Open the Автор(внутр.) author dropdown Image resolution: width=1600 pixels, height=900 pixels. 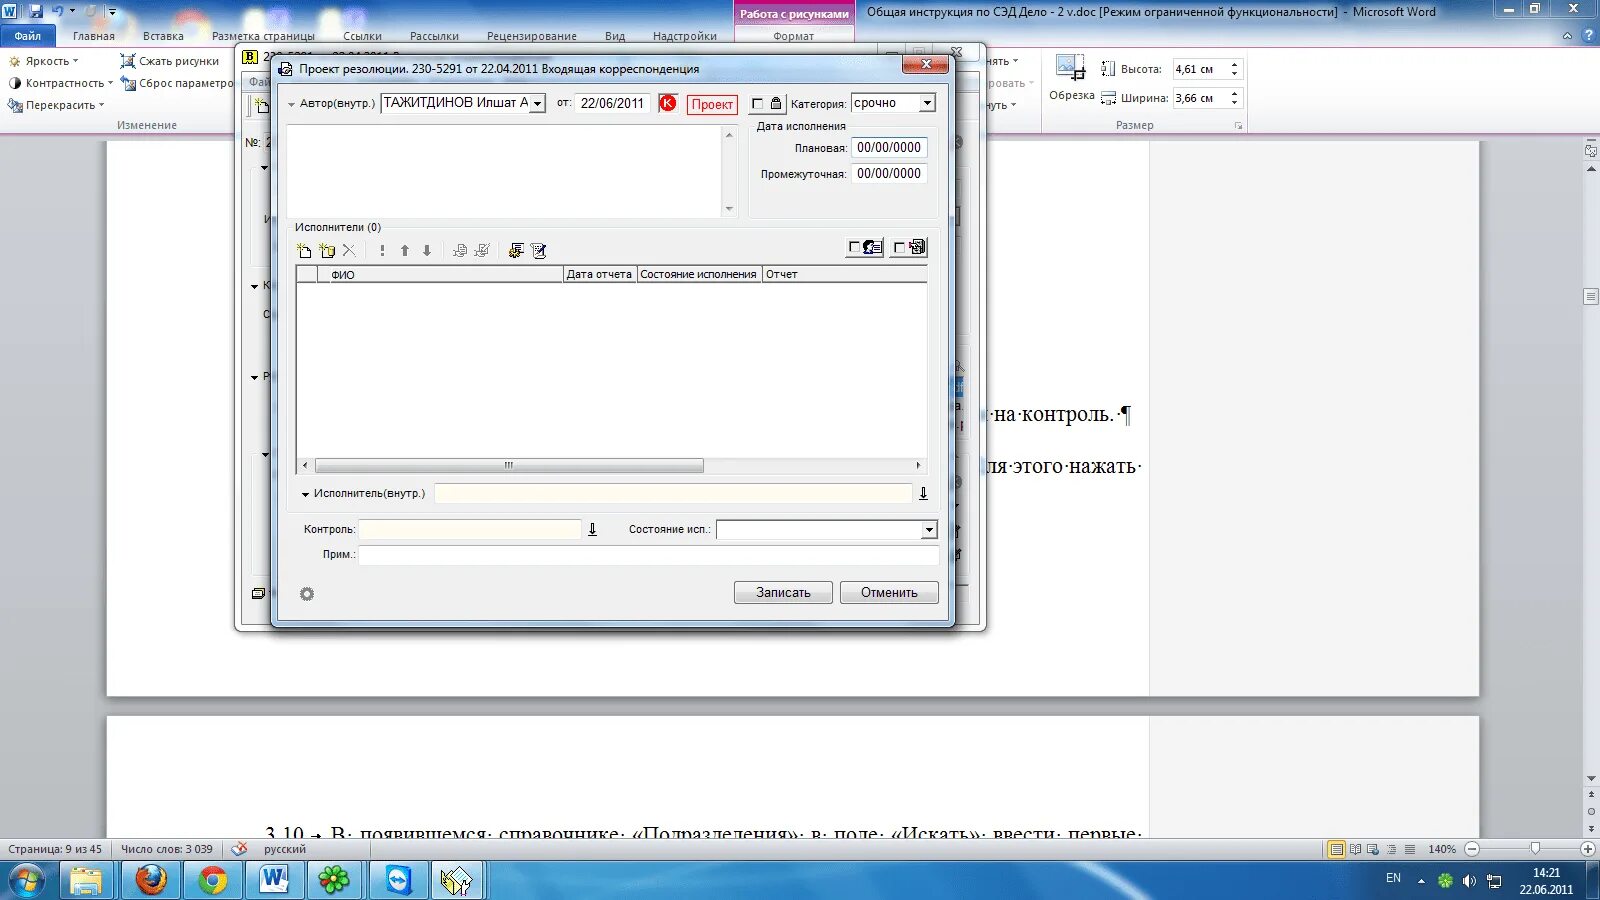537,103
